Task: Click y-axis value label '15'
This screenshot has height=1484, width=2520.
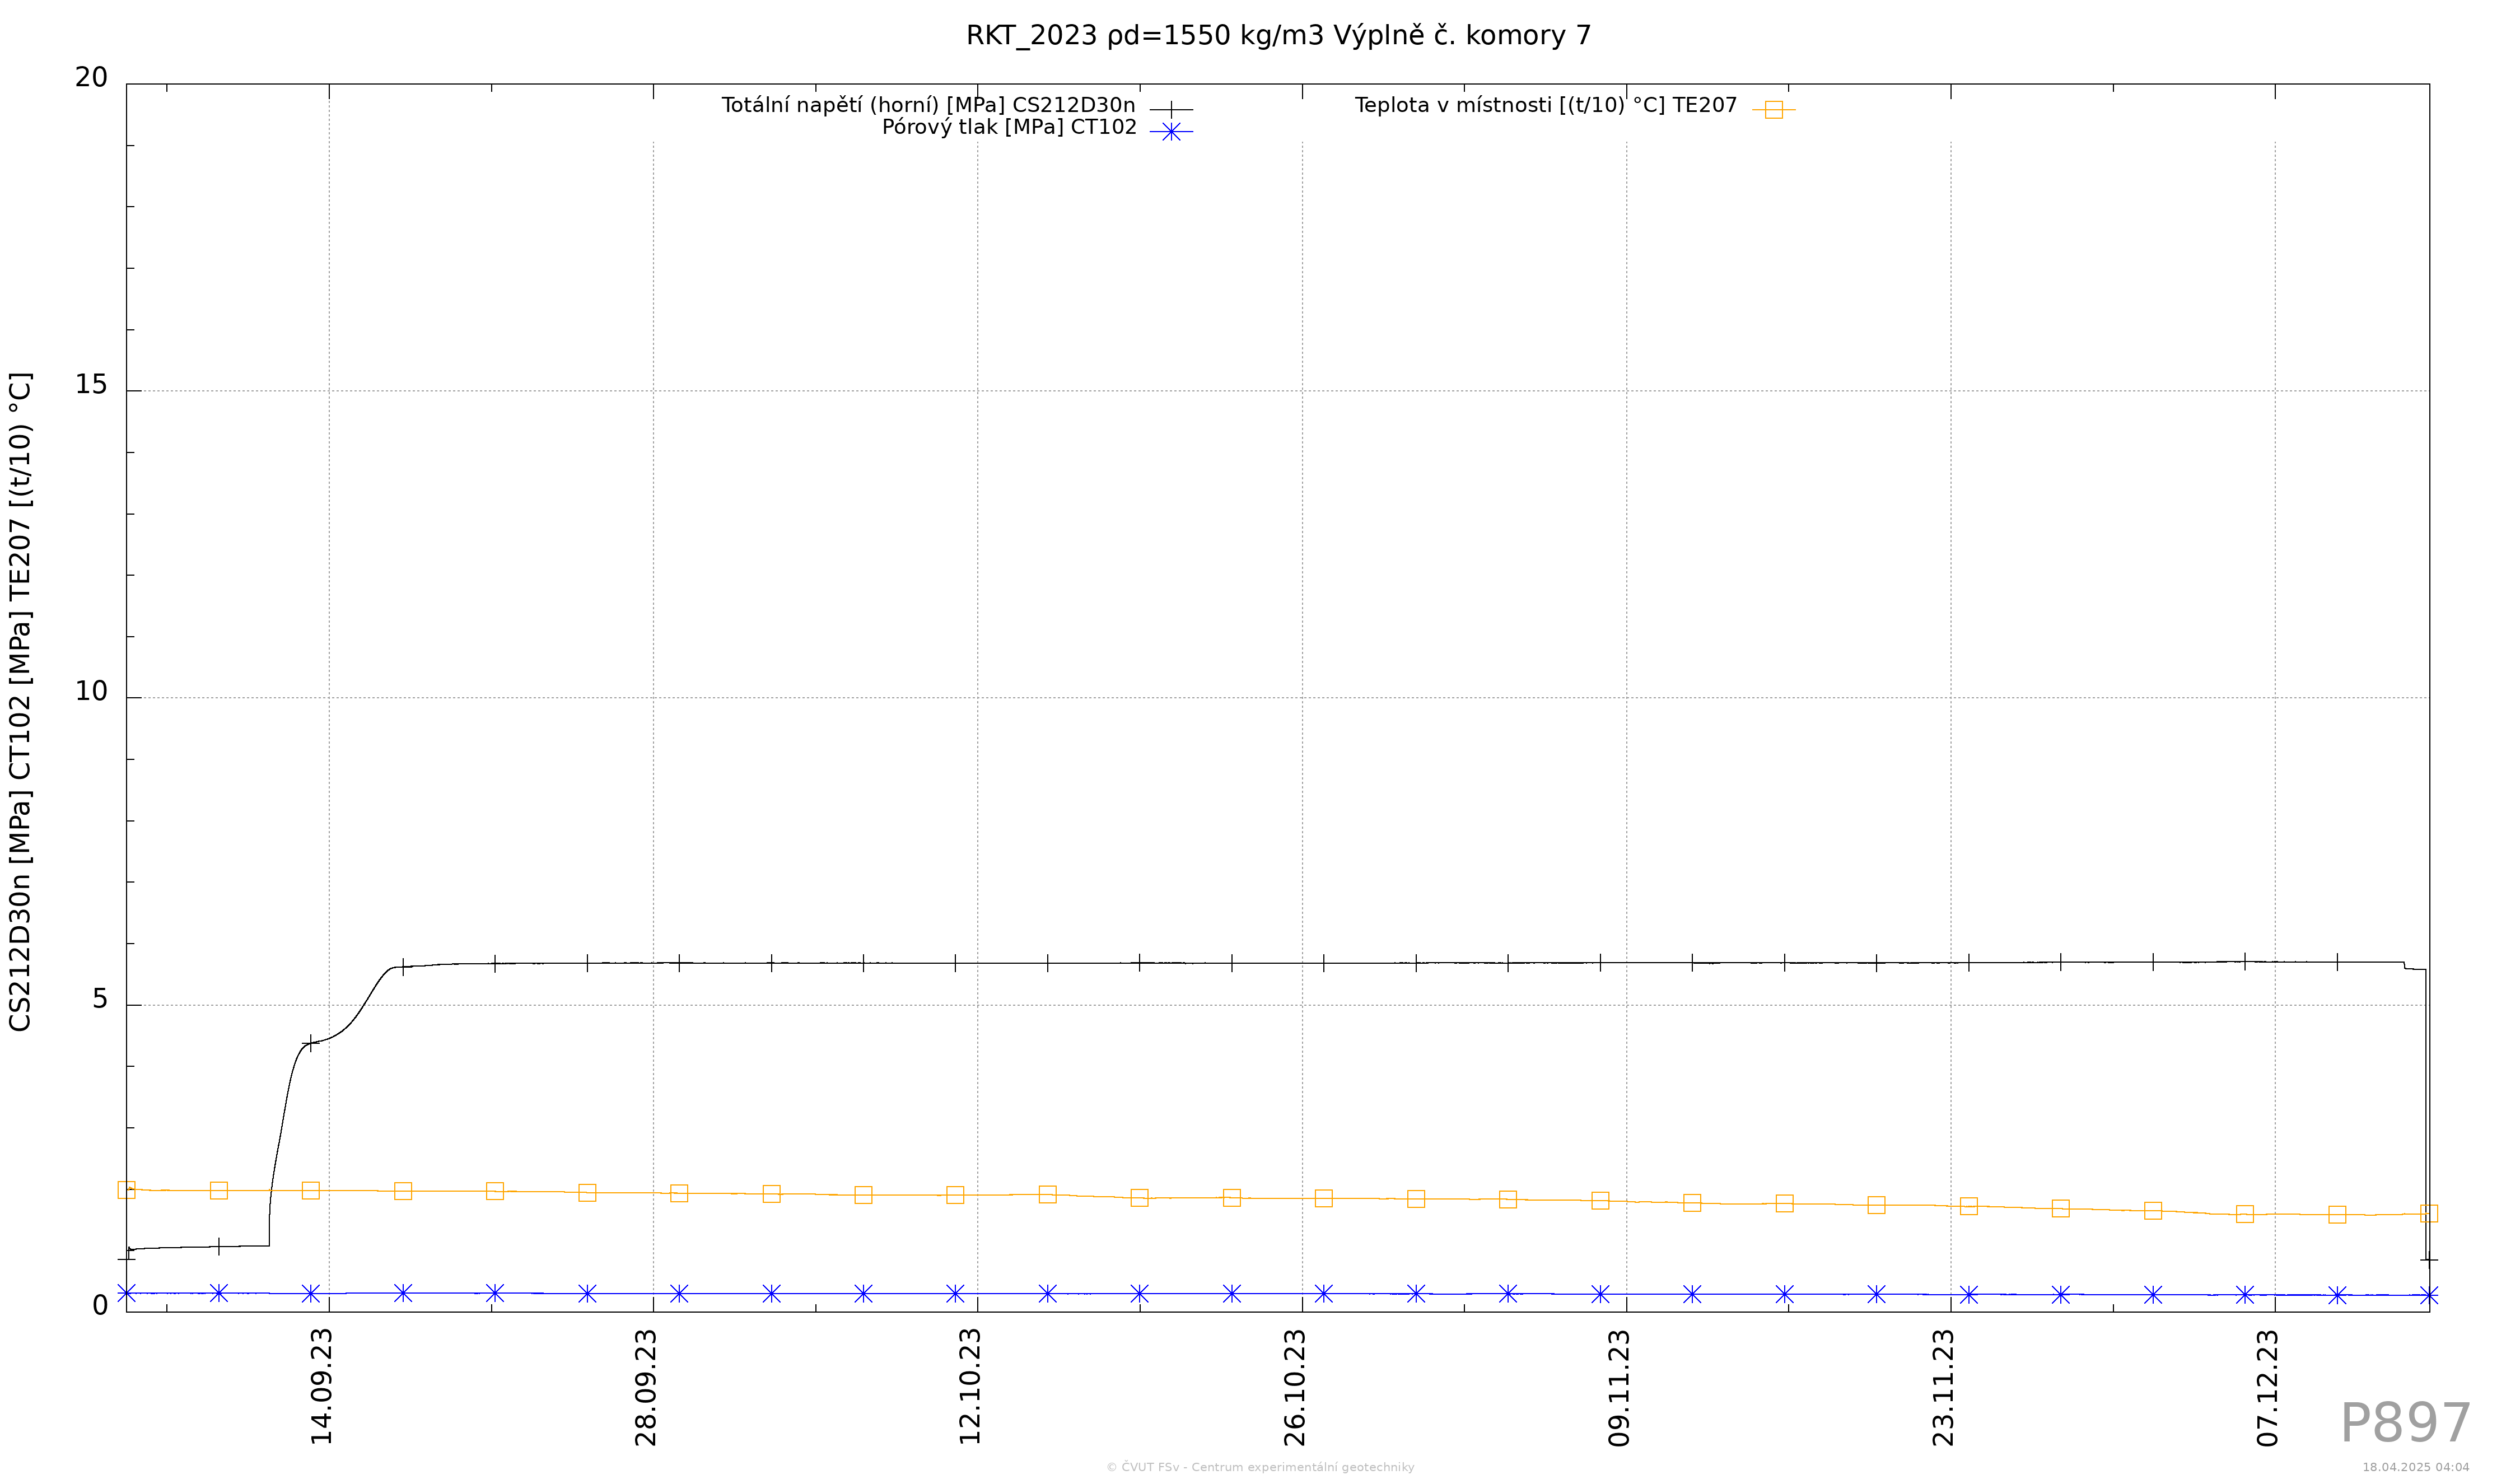Action: (x=91, y=385)
